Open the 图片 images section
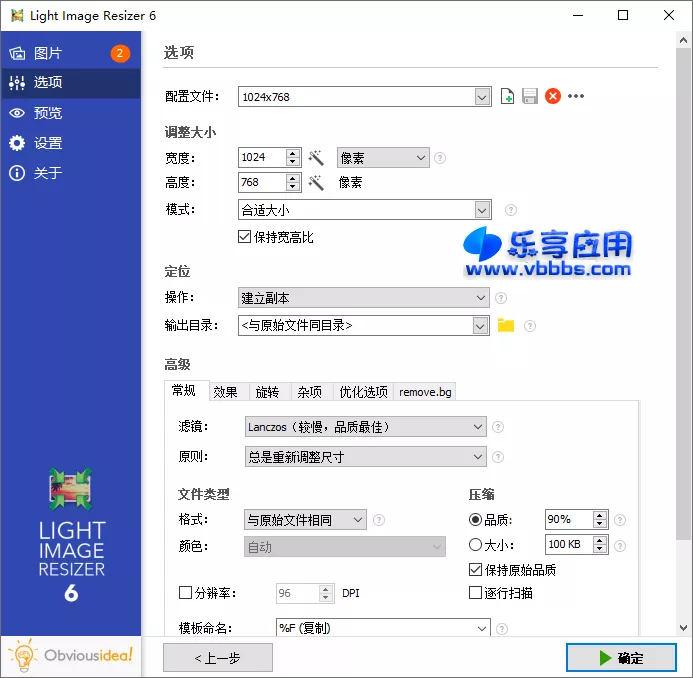 point(71,53)
